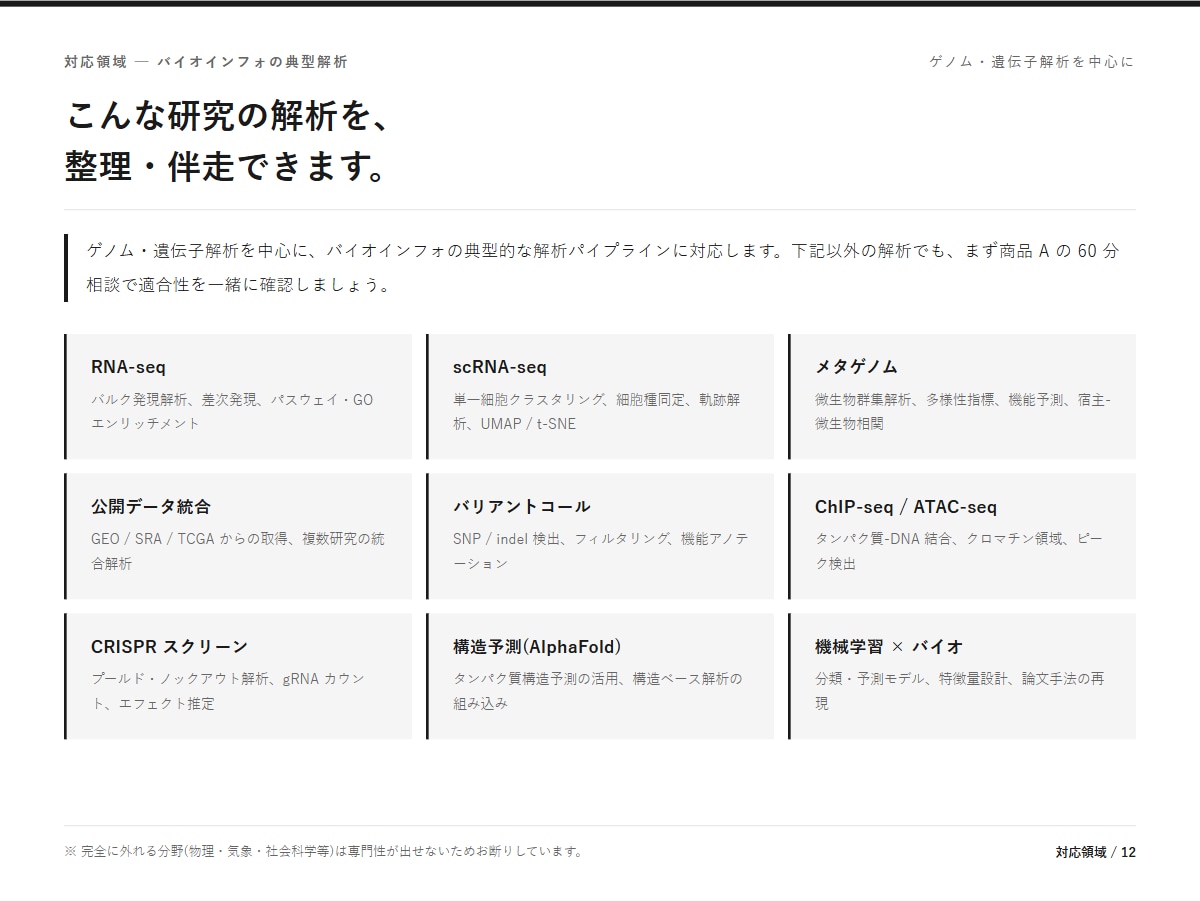Image resolution: width=1200 pixels, height=901 pixels.
Task: Select the 分類・予測モデル description text
Action: [960, 691]
